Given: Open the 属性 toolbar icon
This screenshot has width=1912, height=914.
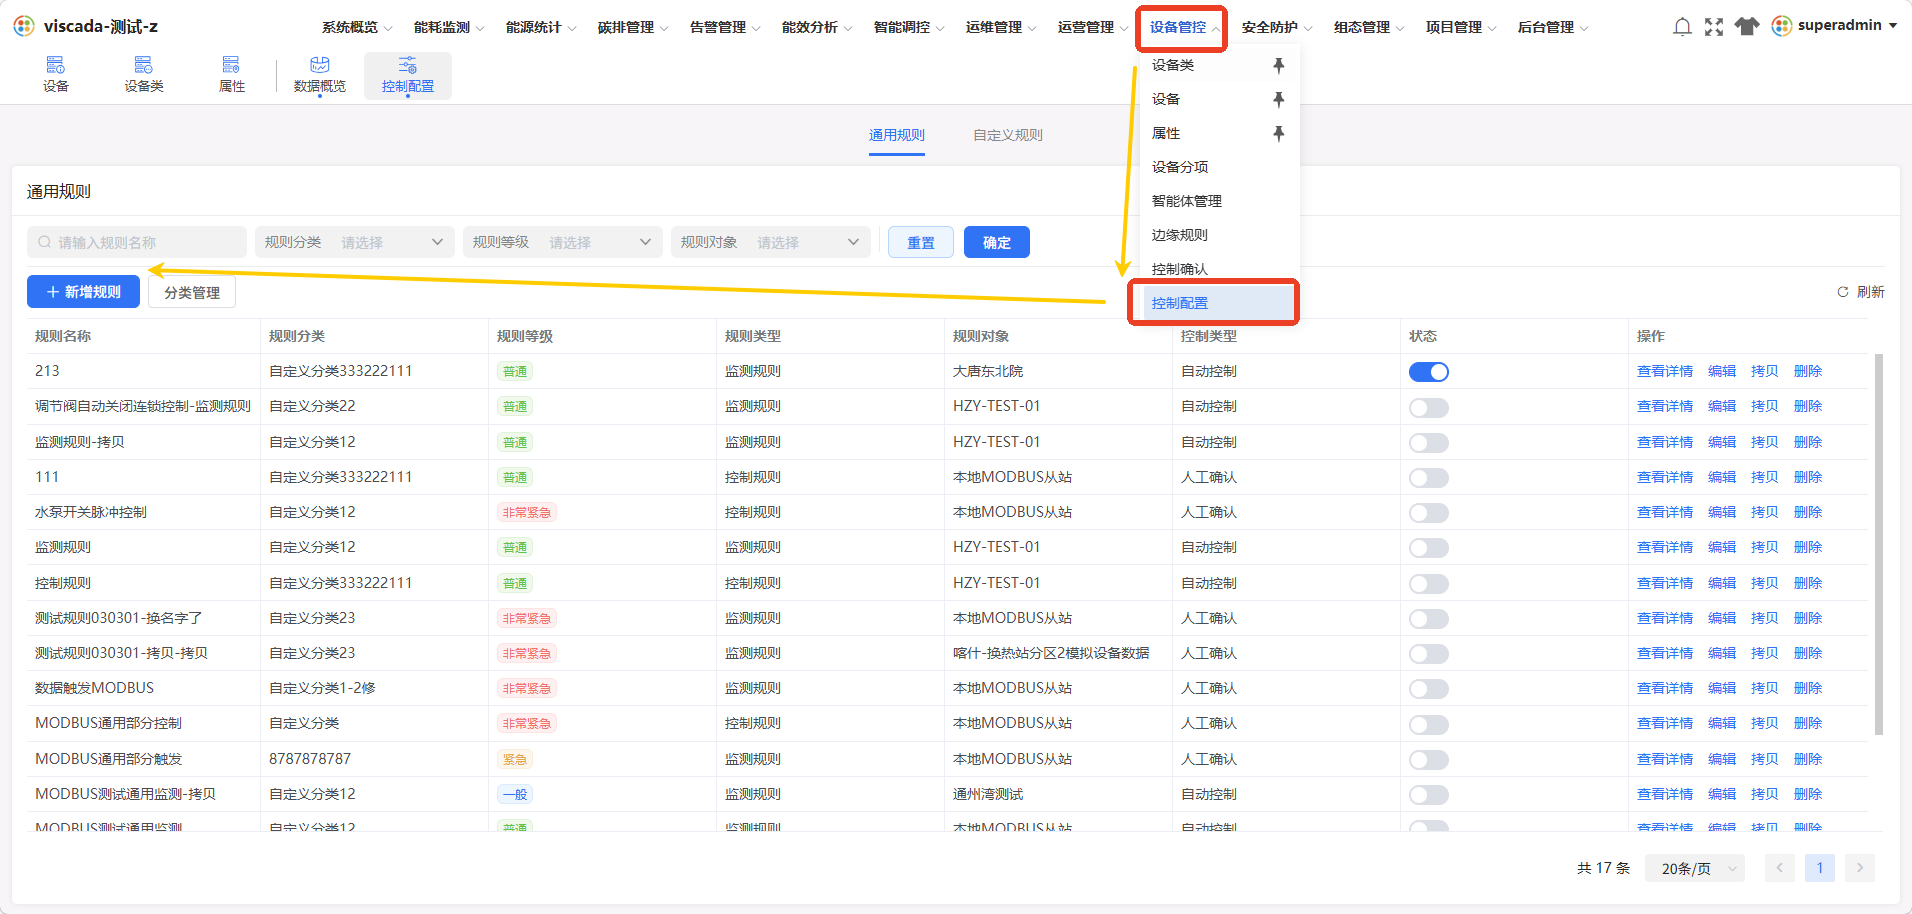Looking at the screenshot, I should (232, 75).
